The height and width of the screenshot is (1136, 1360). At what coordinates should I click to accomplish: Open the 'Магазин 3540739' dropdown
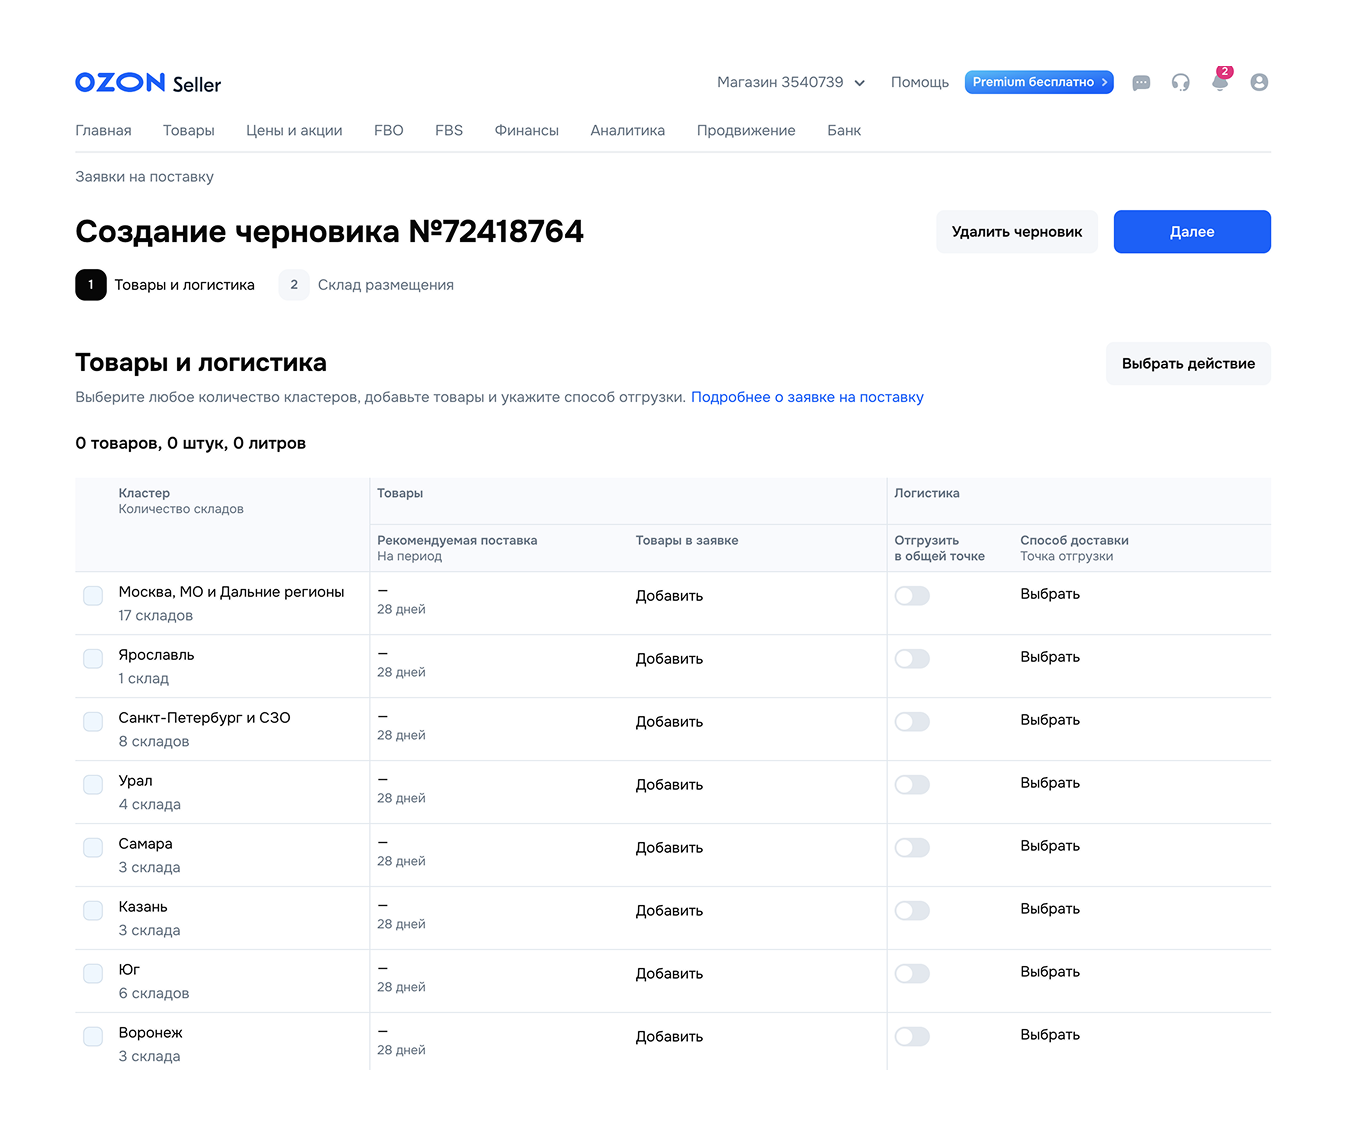(790, 82)
